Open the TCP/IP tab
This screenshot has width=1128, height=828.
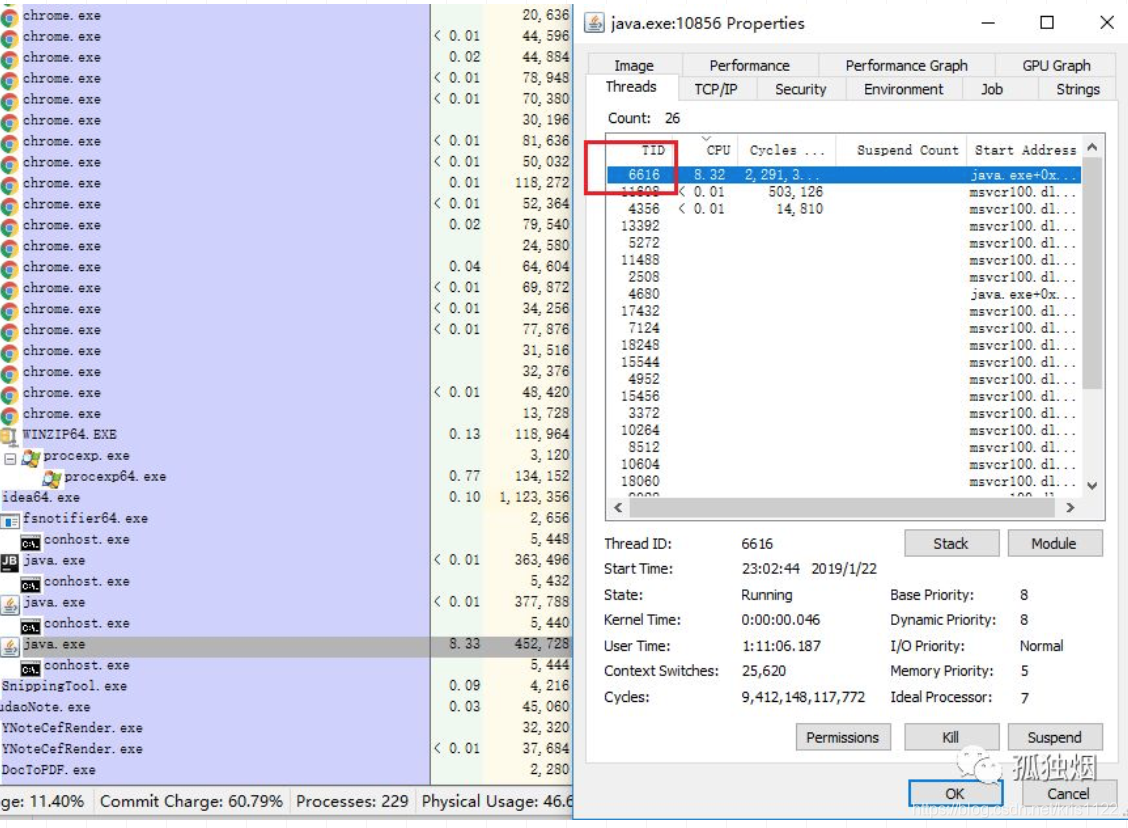point(715,89)
